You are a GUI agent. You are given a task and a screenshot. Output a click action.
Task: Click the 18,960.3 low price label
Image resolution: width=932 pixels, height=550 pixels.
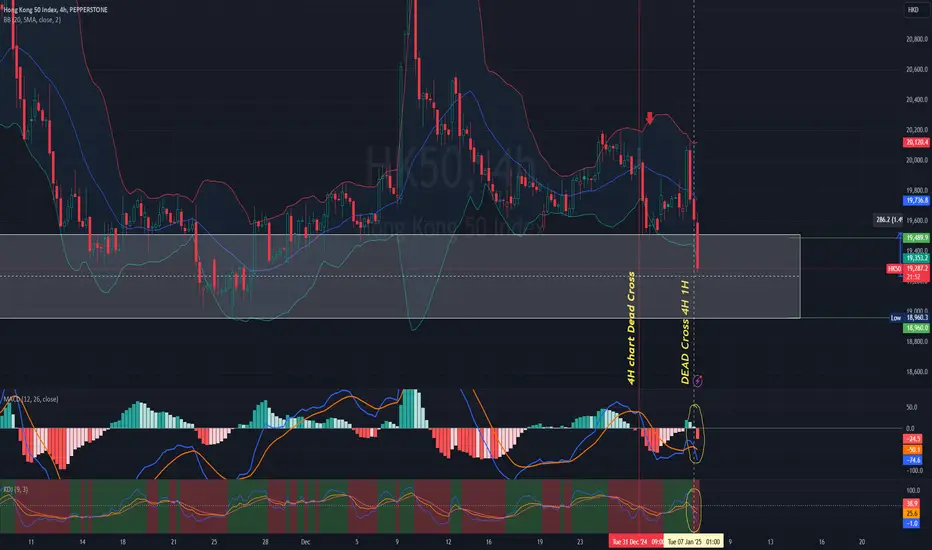click(917, 318)
